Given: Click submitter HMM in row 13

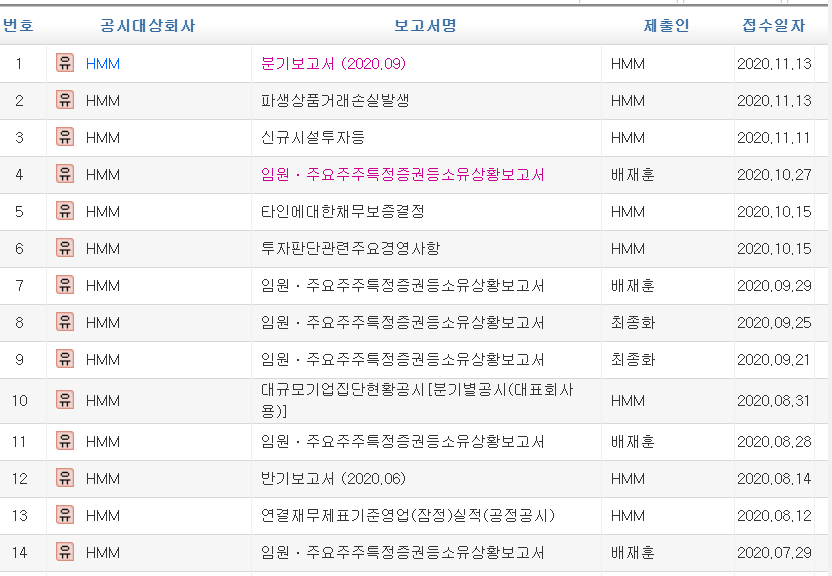Looking at the screenshot, I should (x=628, y=516).
